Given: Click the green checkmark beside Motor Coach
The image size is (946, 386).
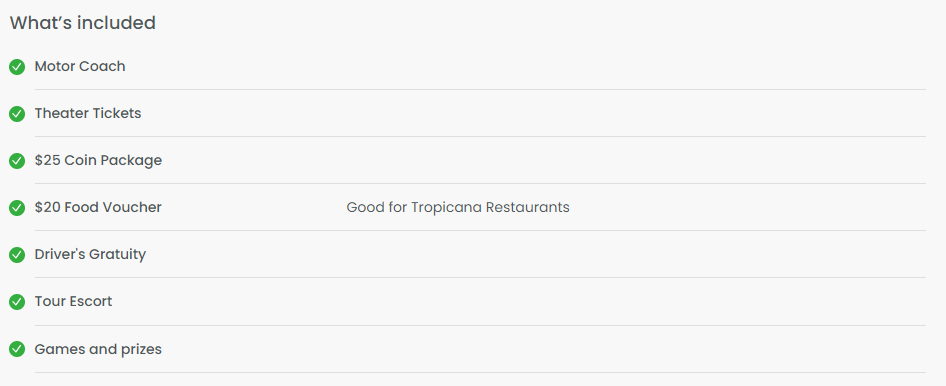Looking at the screenshot, I should pyautogui.click(x=17, y=67).
